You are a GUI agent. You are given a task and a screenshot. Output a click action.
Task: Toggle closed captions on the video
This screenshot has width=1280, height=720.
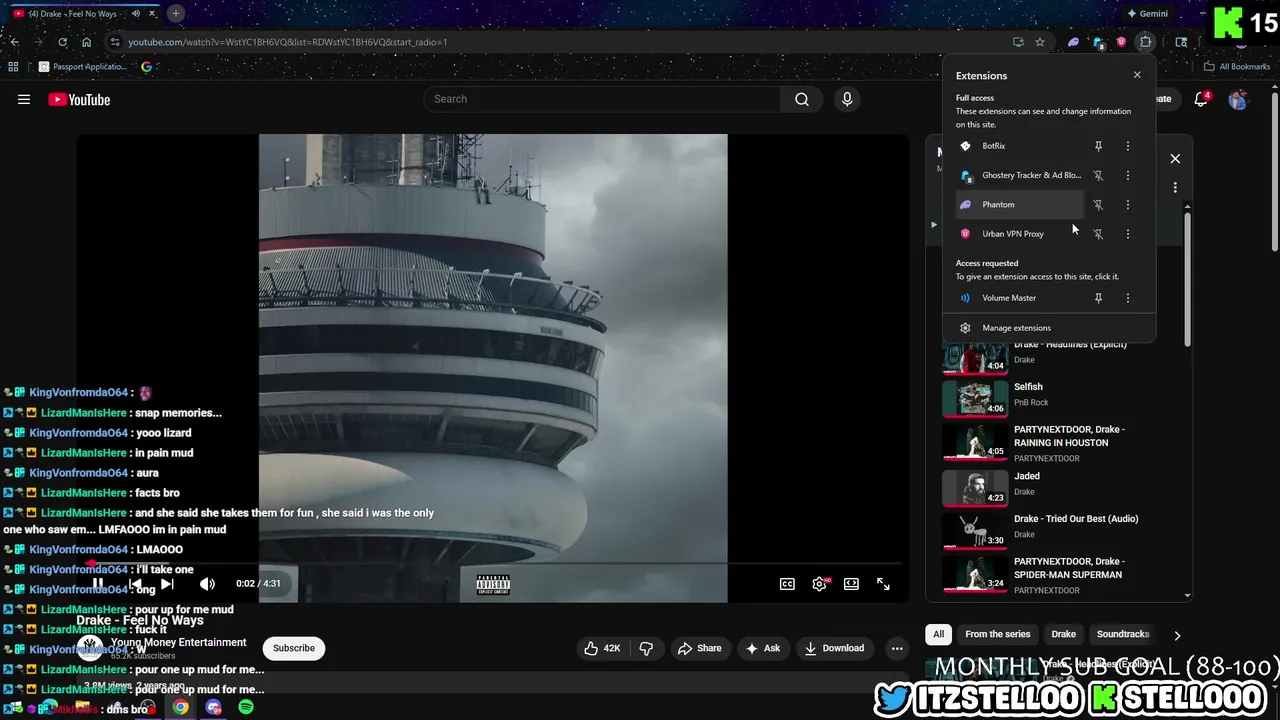(787, 584)
